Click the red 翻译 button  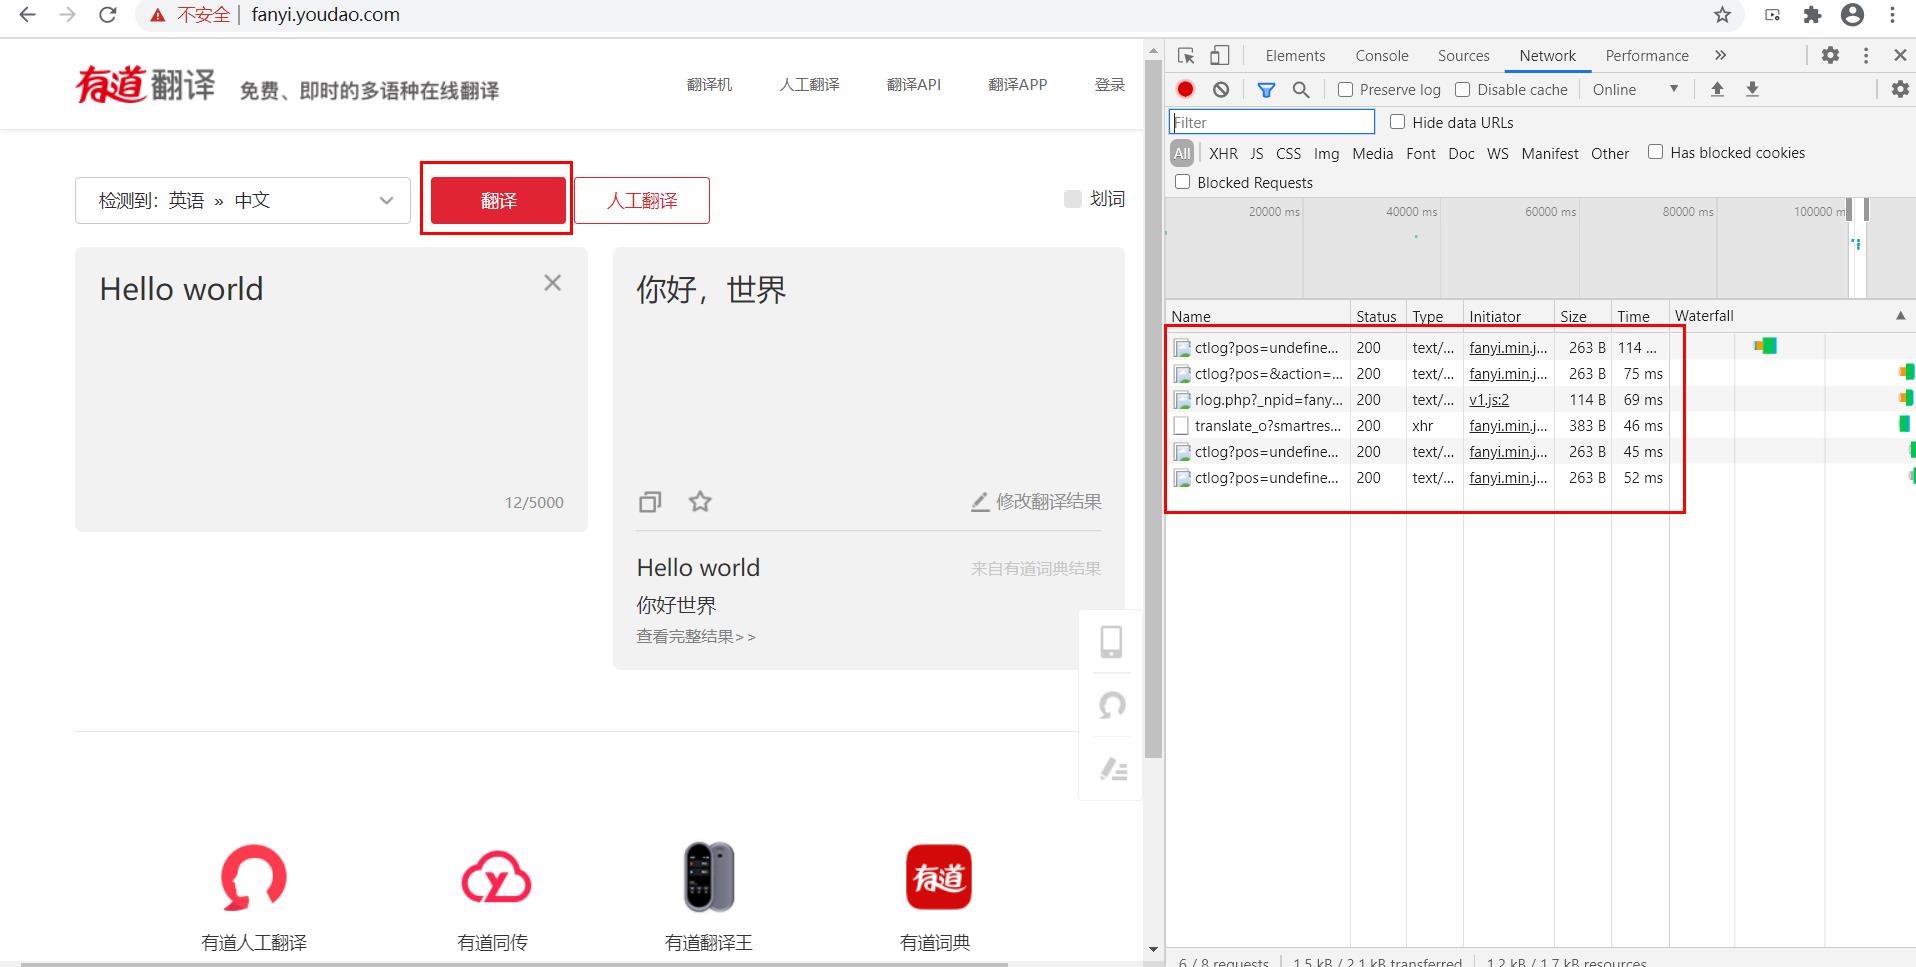tap(498, 200)
